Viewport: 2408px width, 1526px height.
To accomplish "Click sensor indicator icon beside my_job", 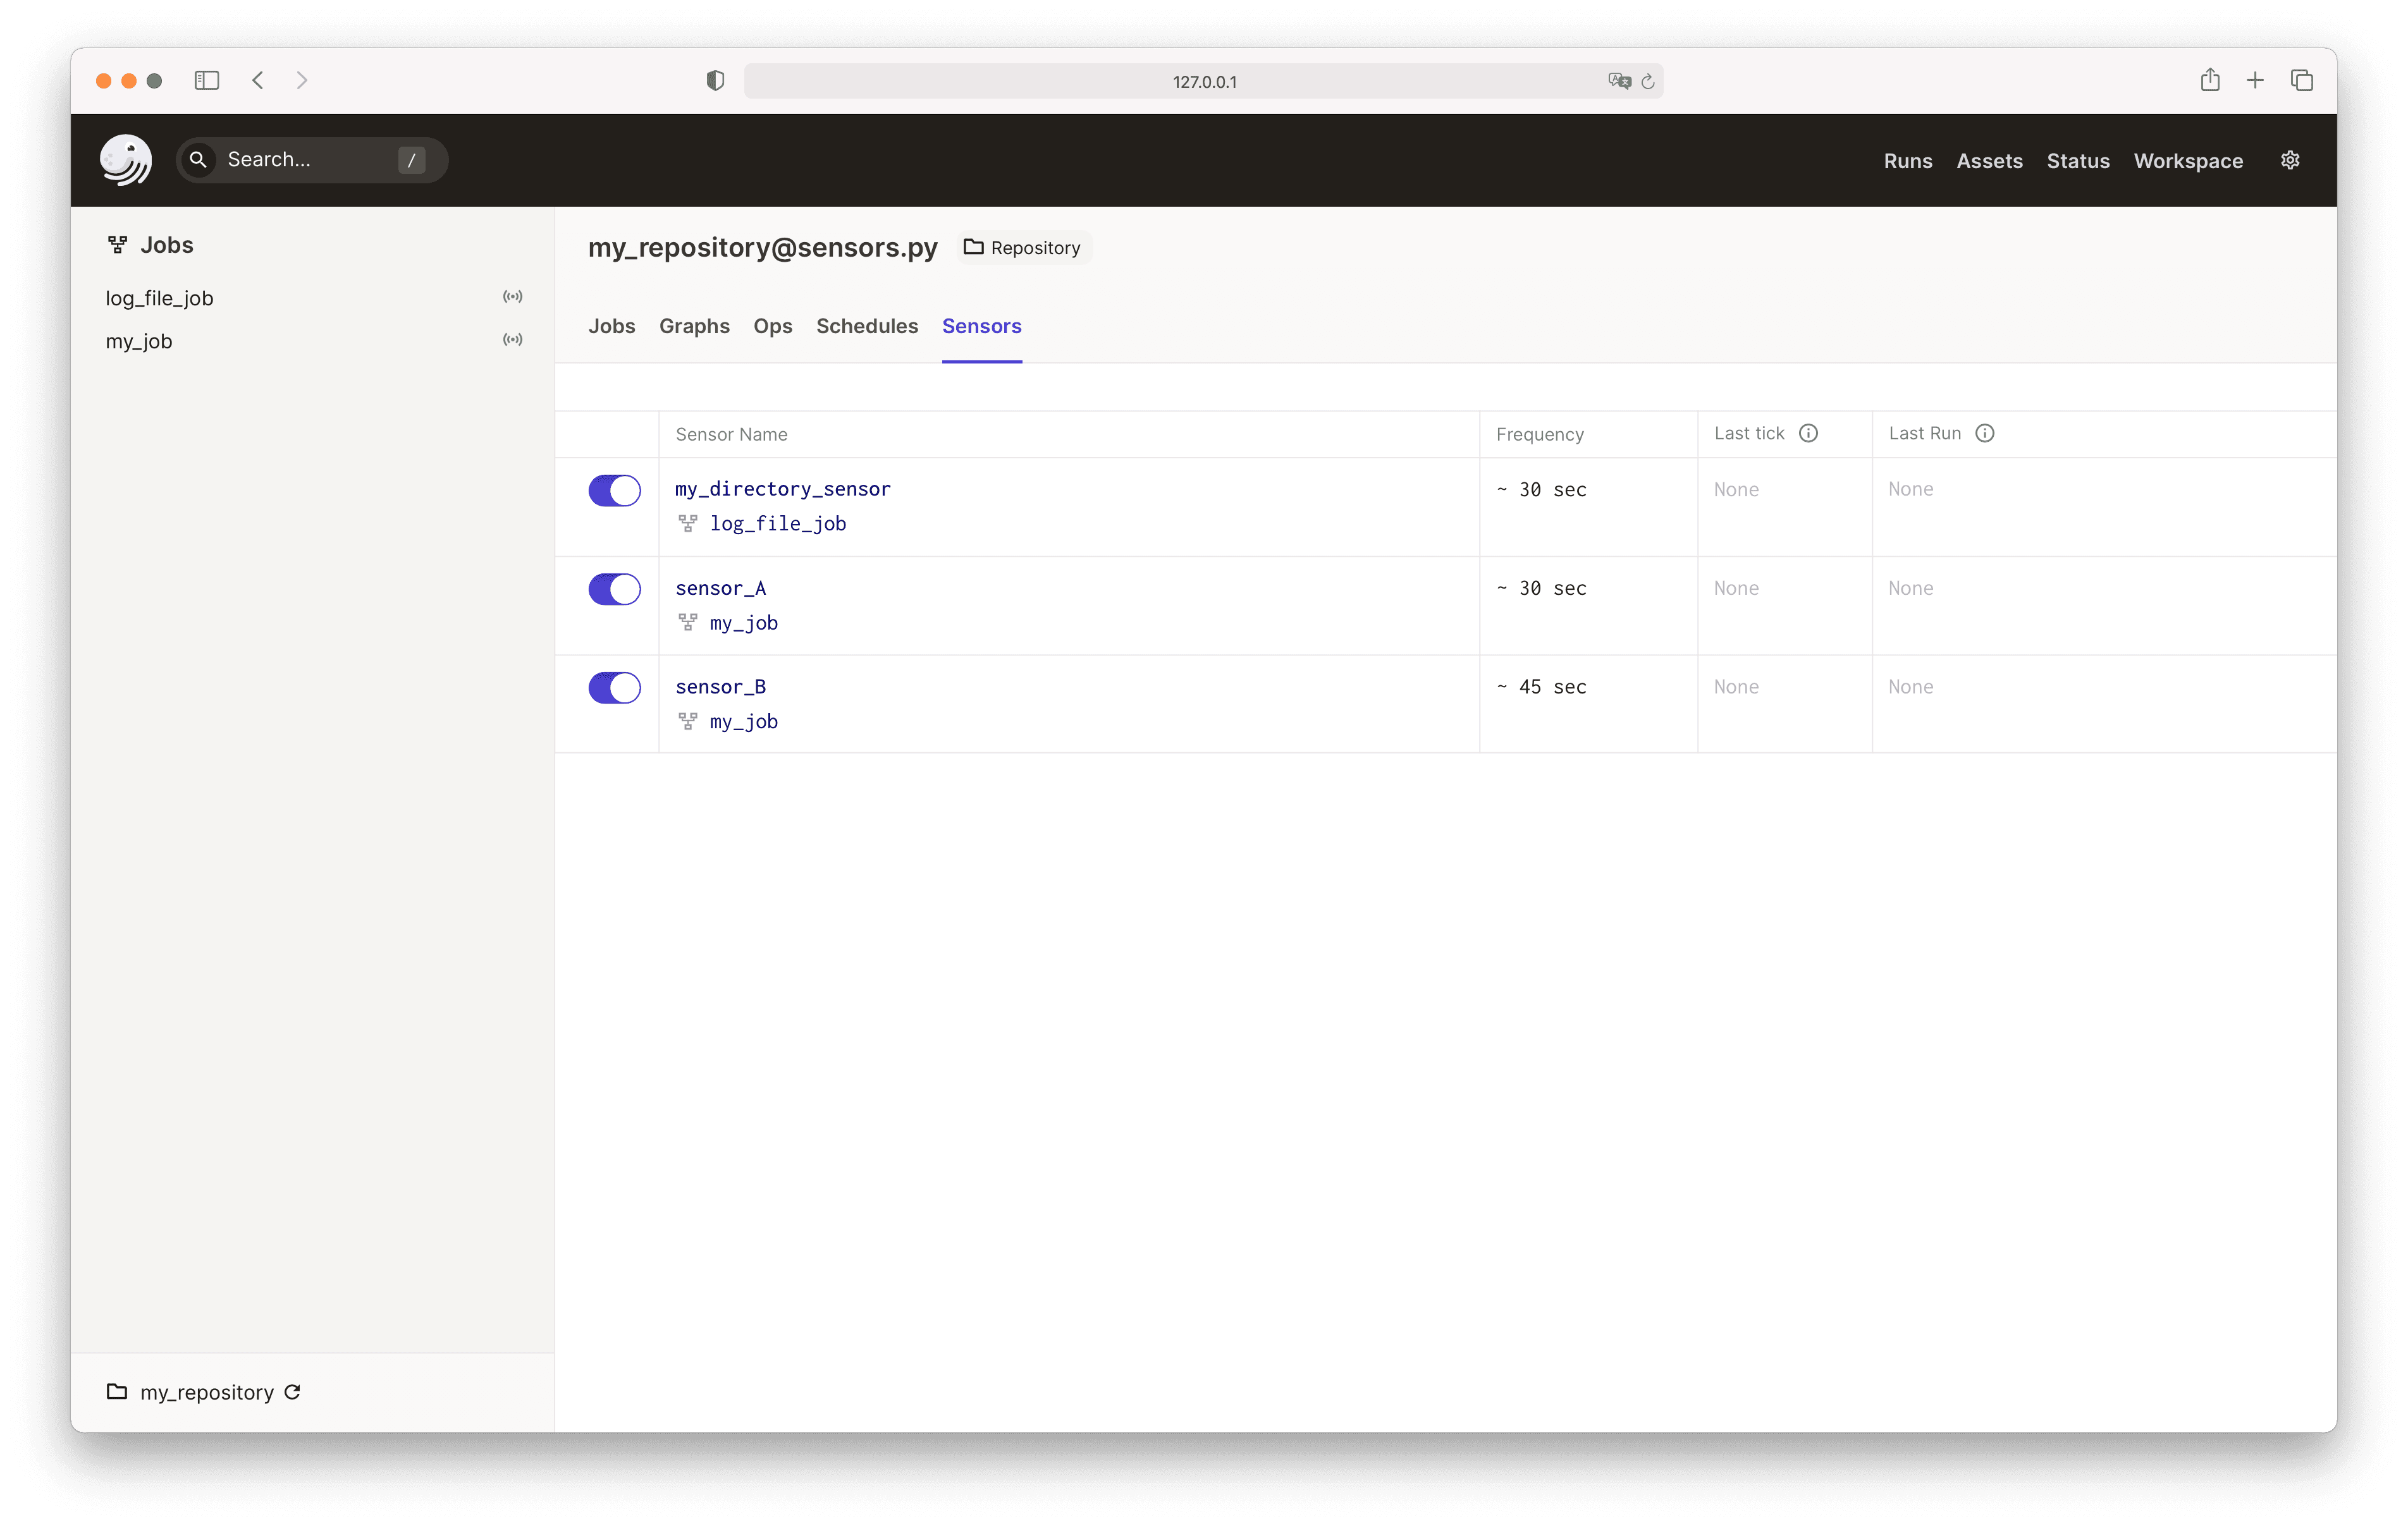I will tap(512, 340).
